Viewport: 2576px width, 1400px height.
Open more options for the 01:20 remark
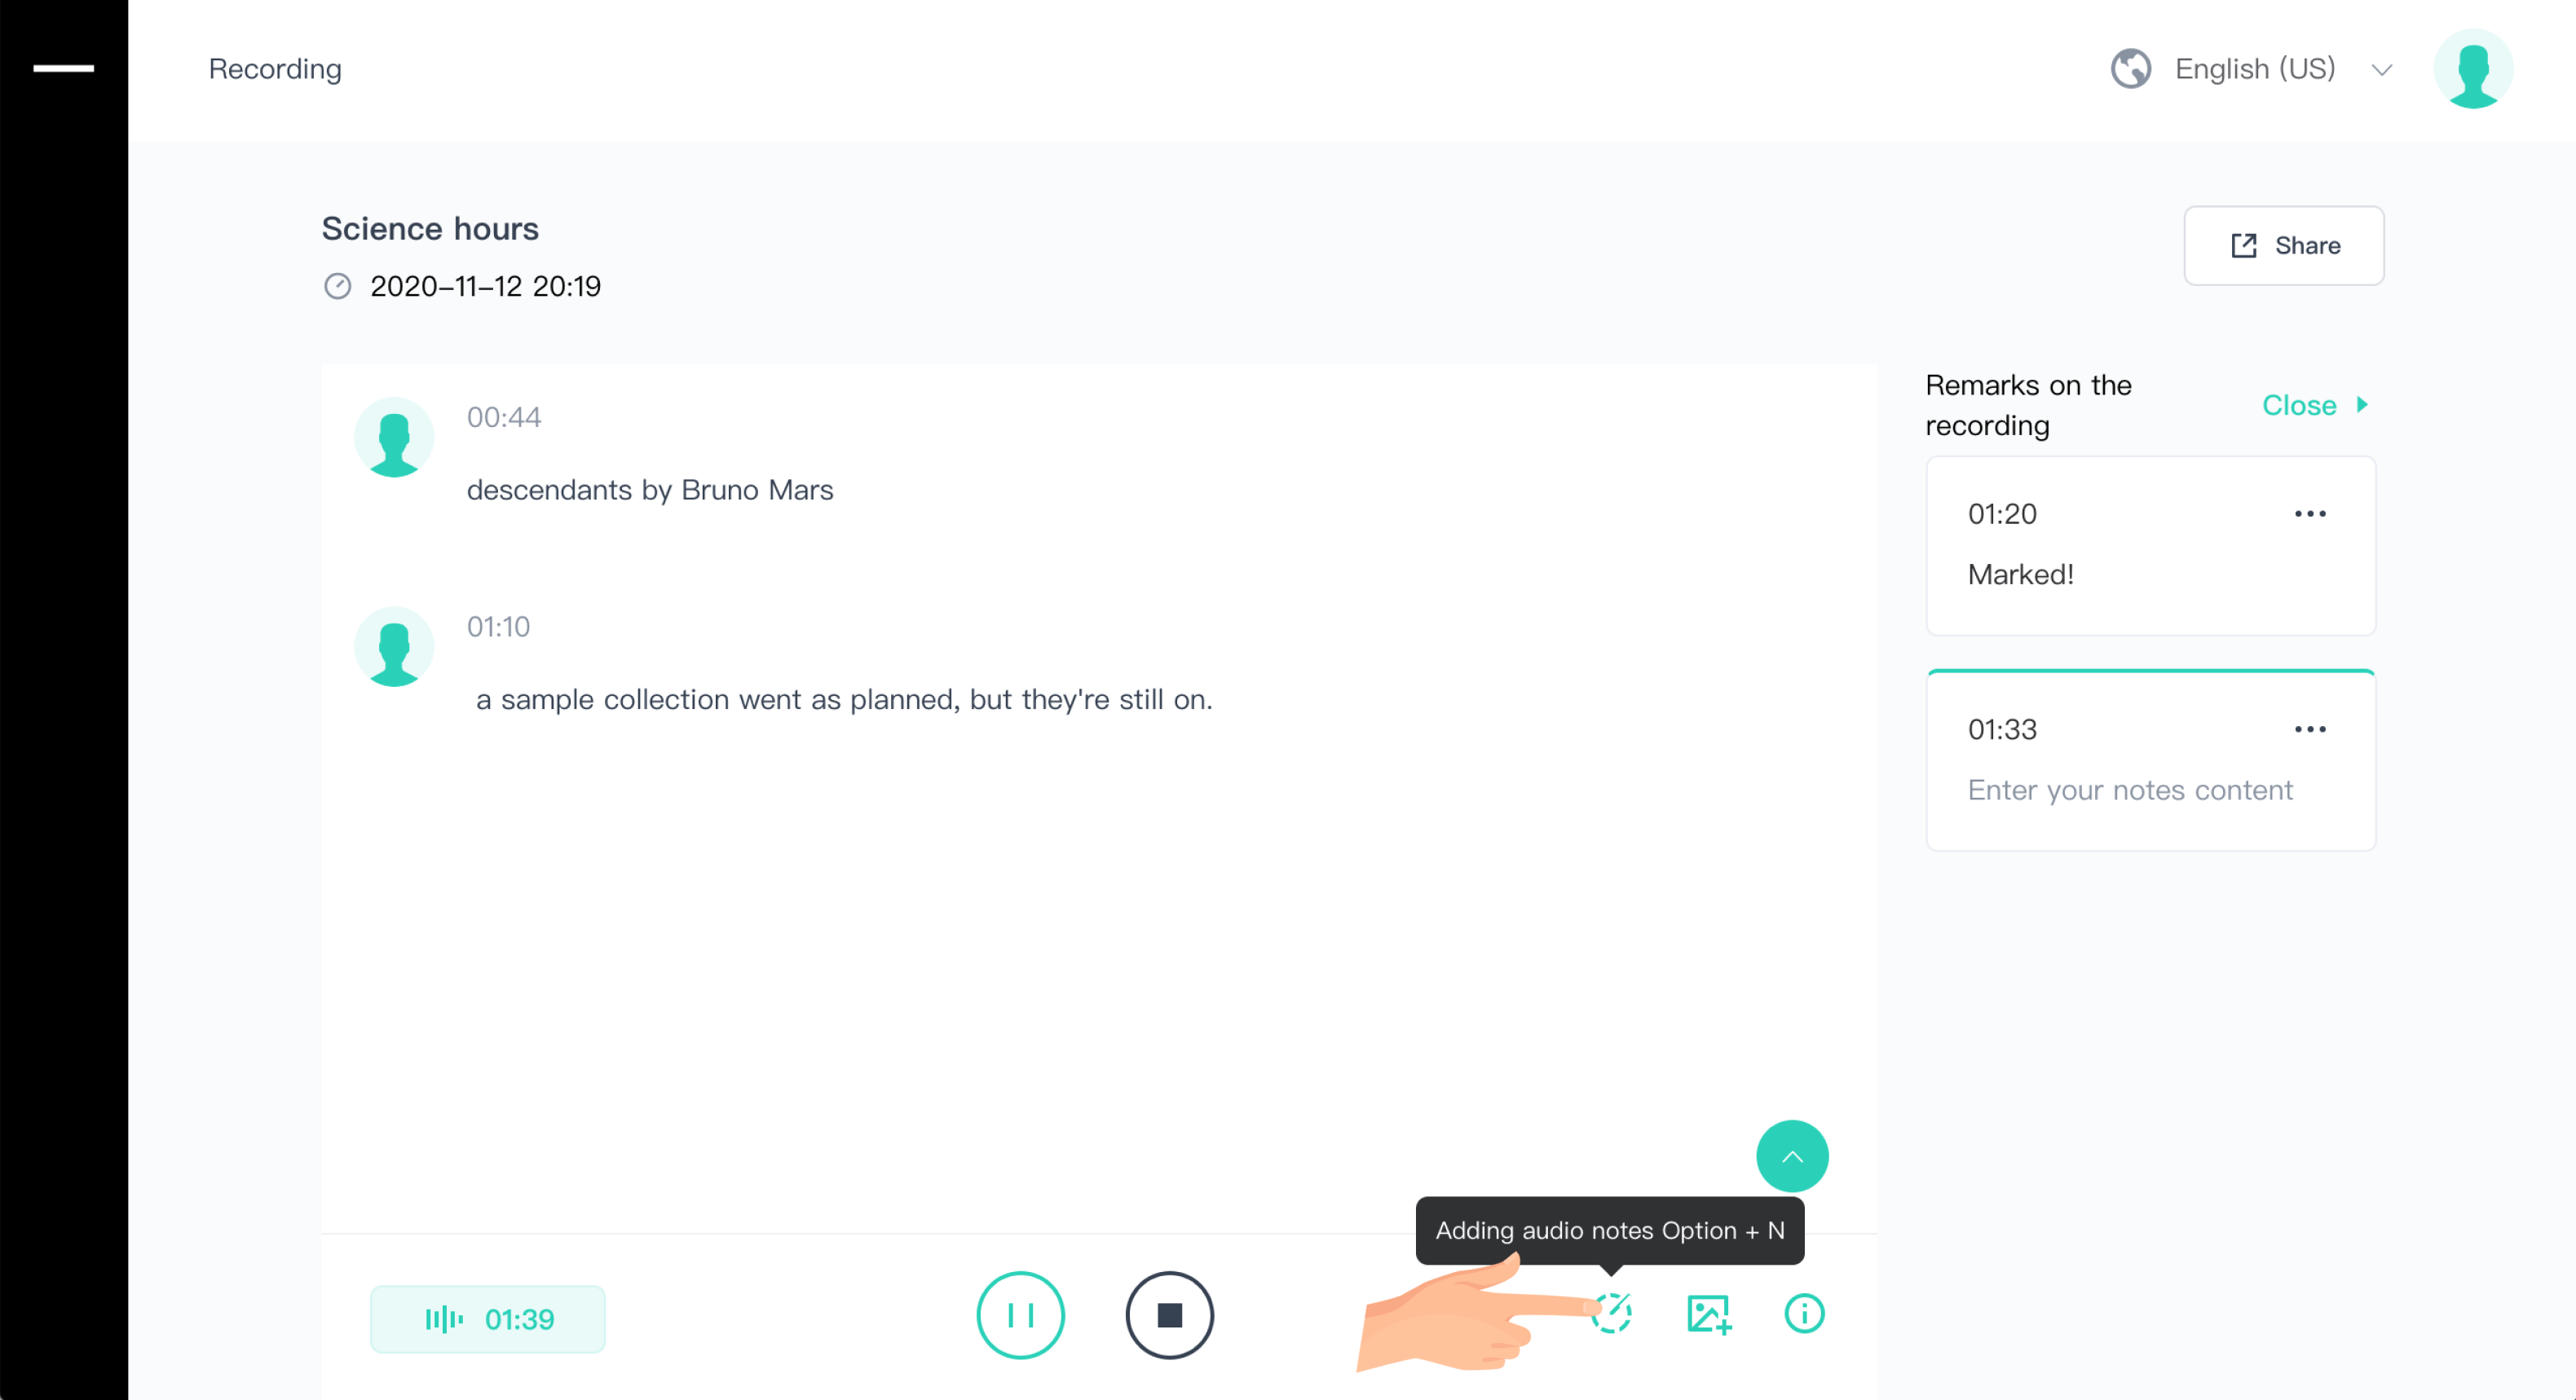pyautogui.click(x=2309, y=514)
